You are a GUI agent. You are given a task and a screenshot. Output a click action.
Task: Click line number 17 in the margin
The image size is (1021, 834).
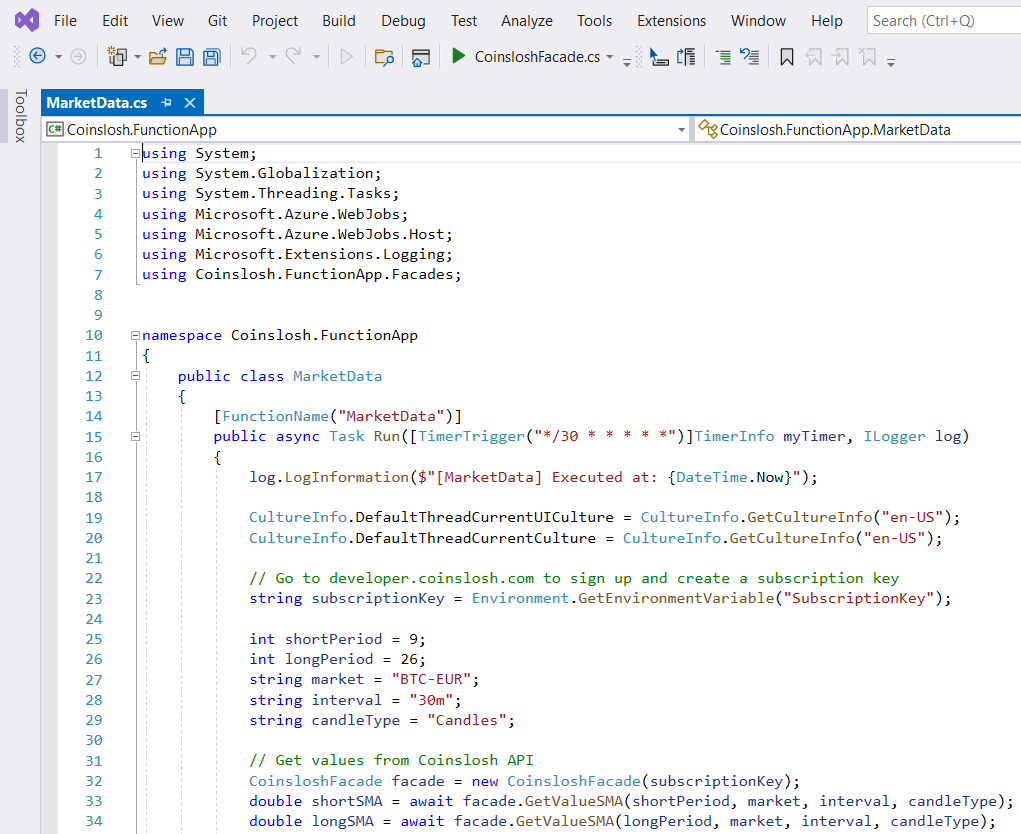(94, 477)
